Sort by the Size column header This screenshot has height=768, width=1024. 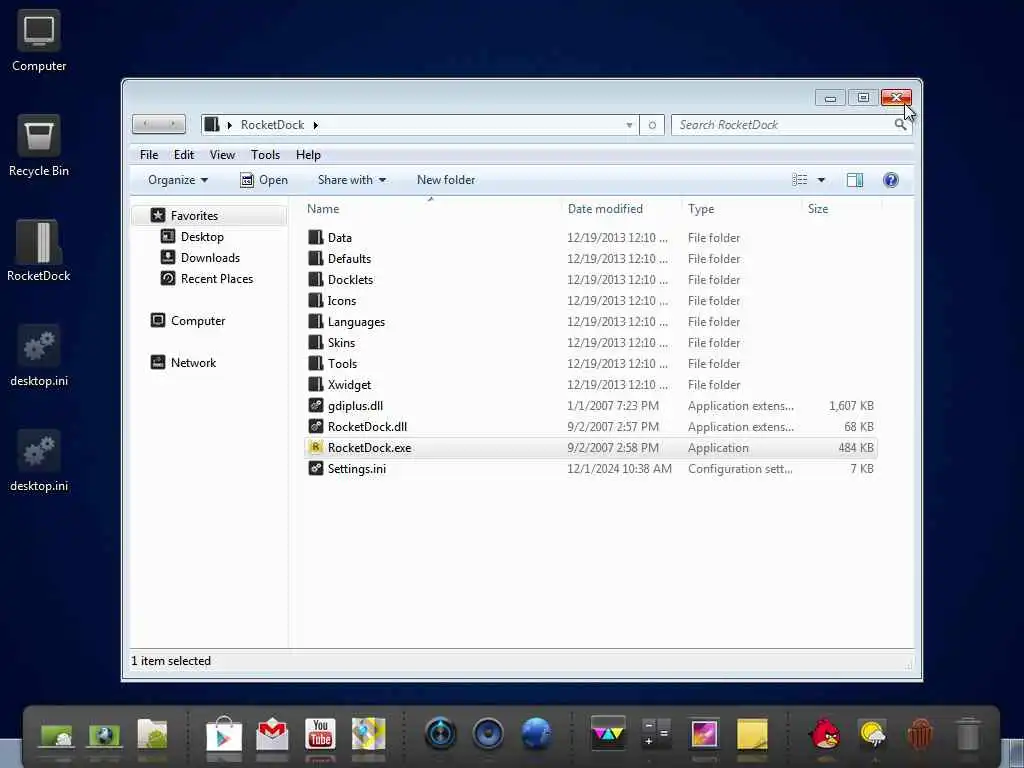842,209
